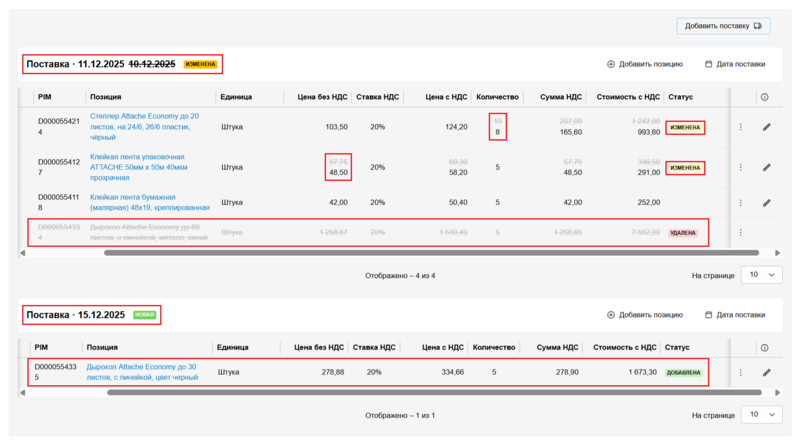This screenshot has height=446, width=800.
Task: Expand page size dropdown under second table
Action: (x=761, y=414)
